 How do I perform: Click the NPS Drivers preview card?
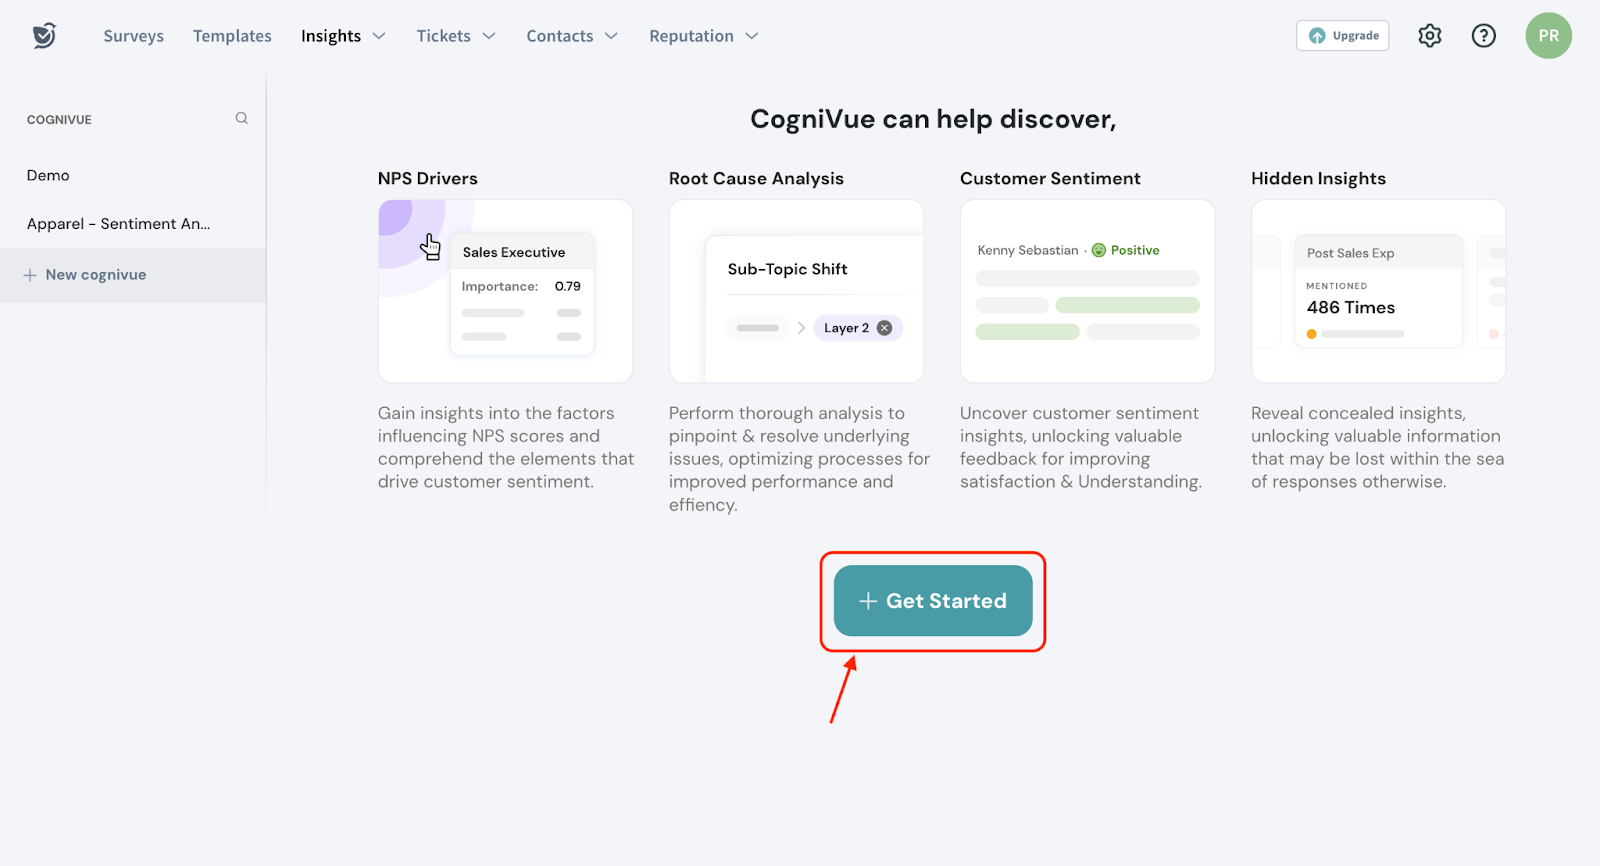(505, 291)
